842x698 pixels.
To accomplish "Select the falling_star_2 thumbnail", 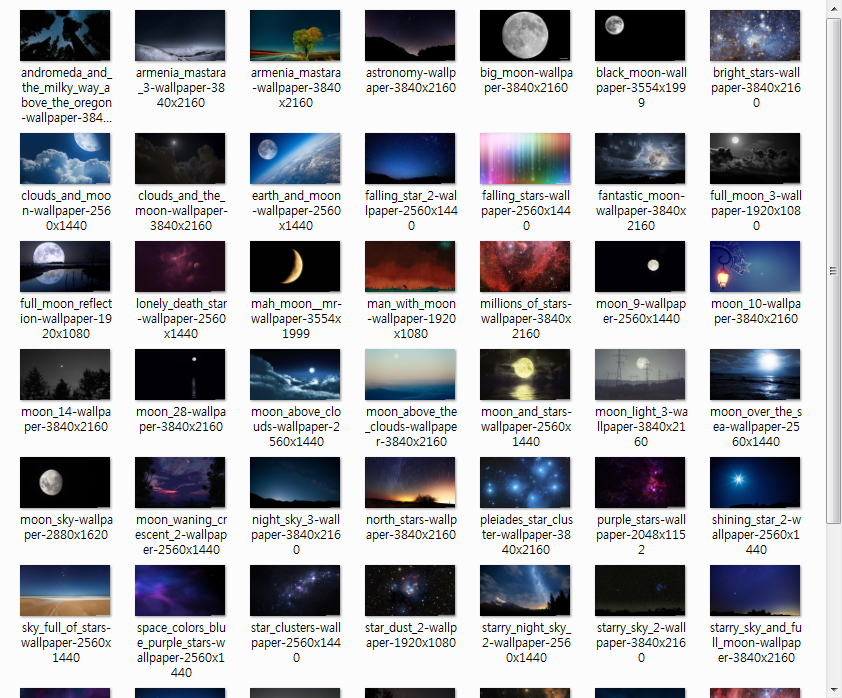I will 410,158.
